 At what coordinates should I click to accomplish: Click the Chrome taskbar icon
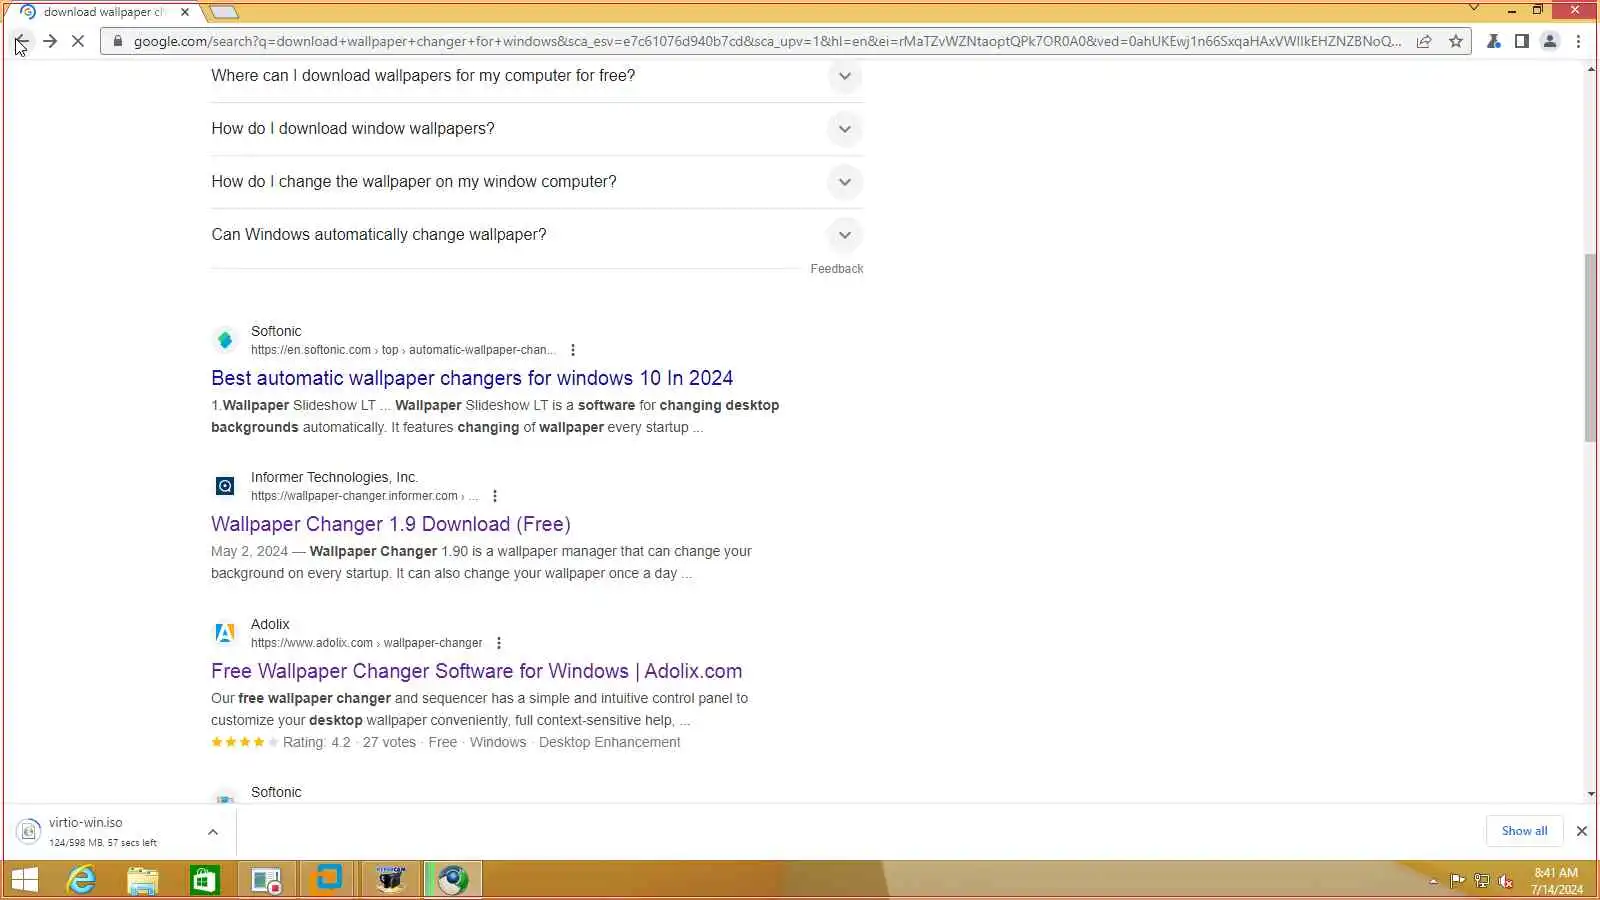point(453,880)
